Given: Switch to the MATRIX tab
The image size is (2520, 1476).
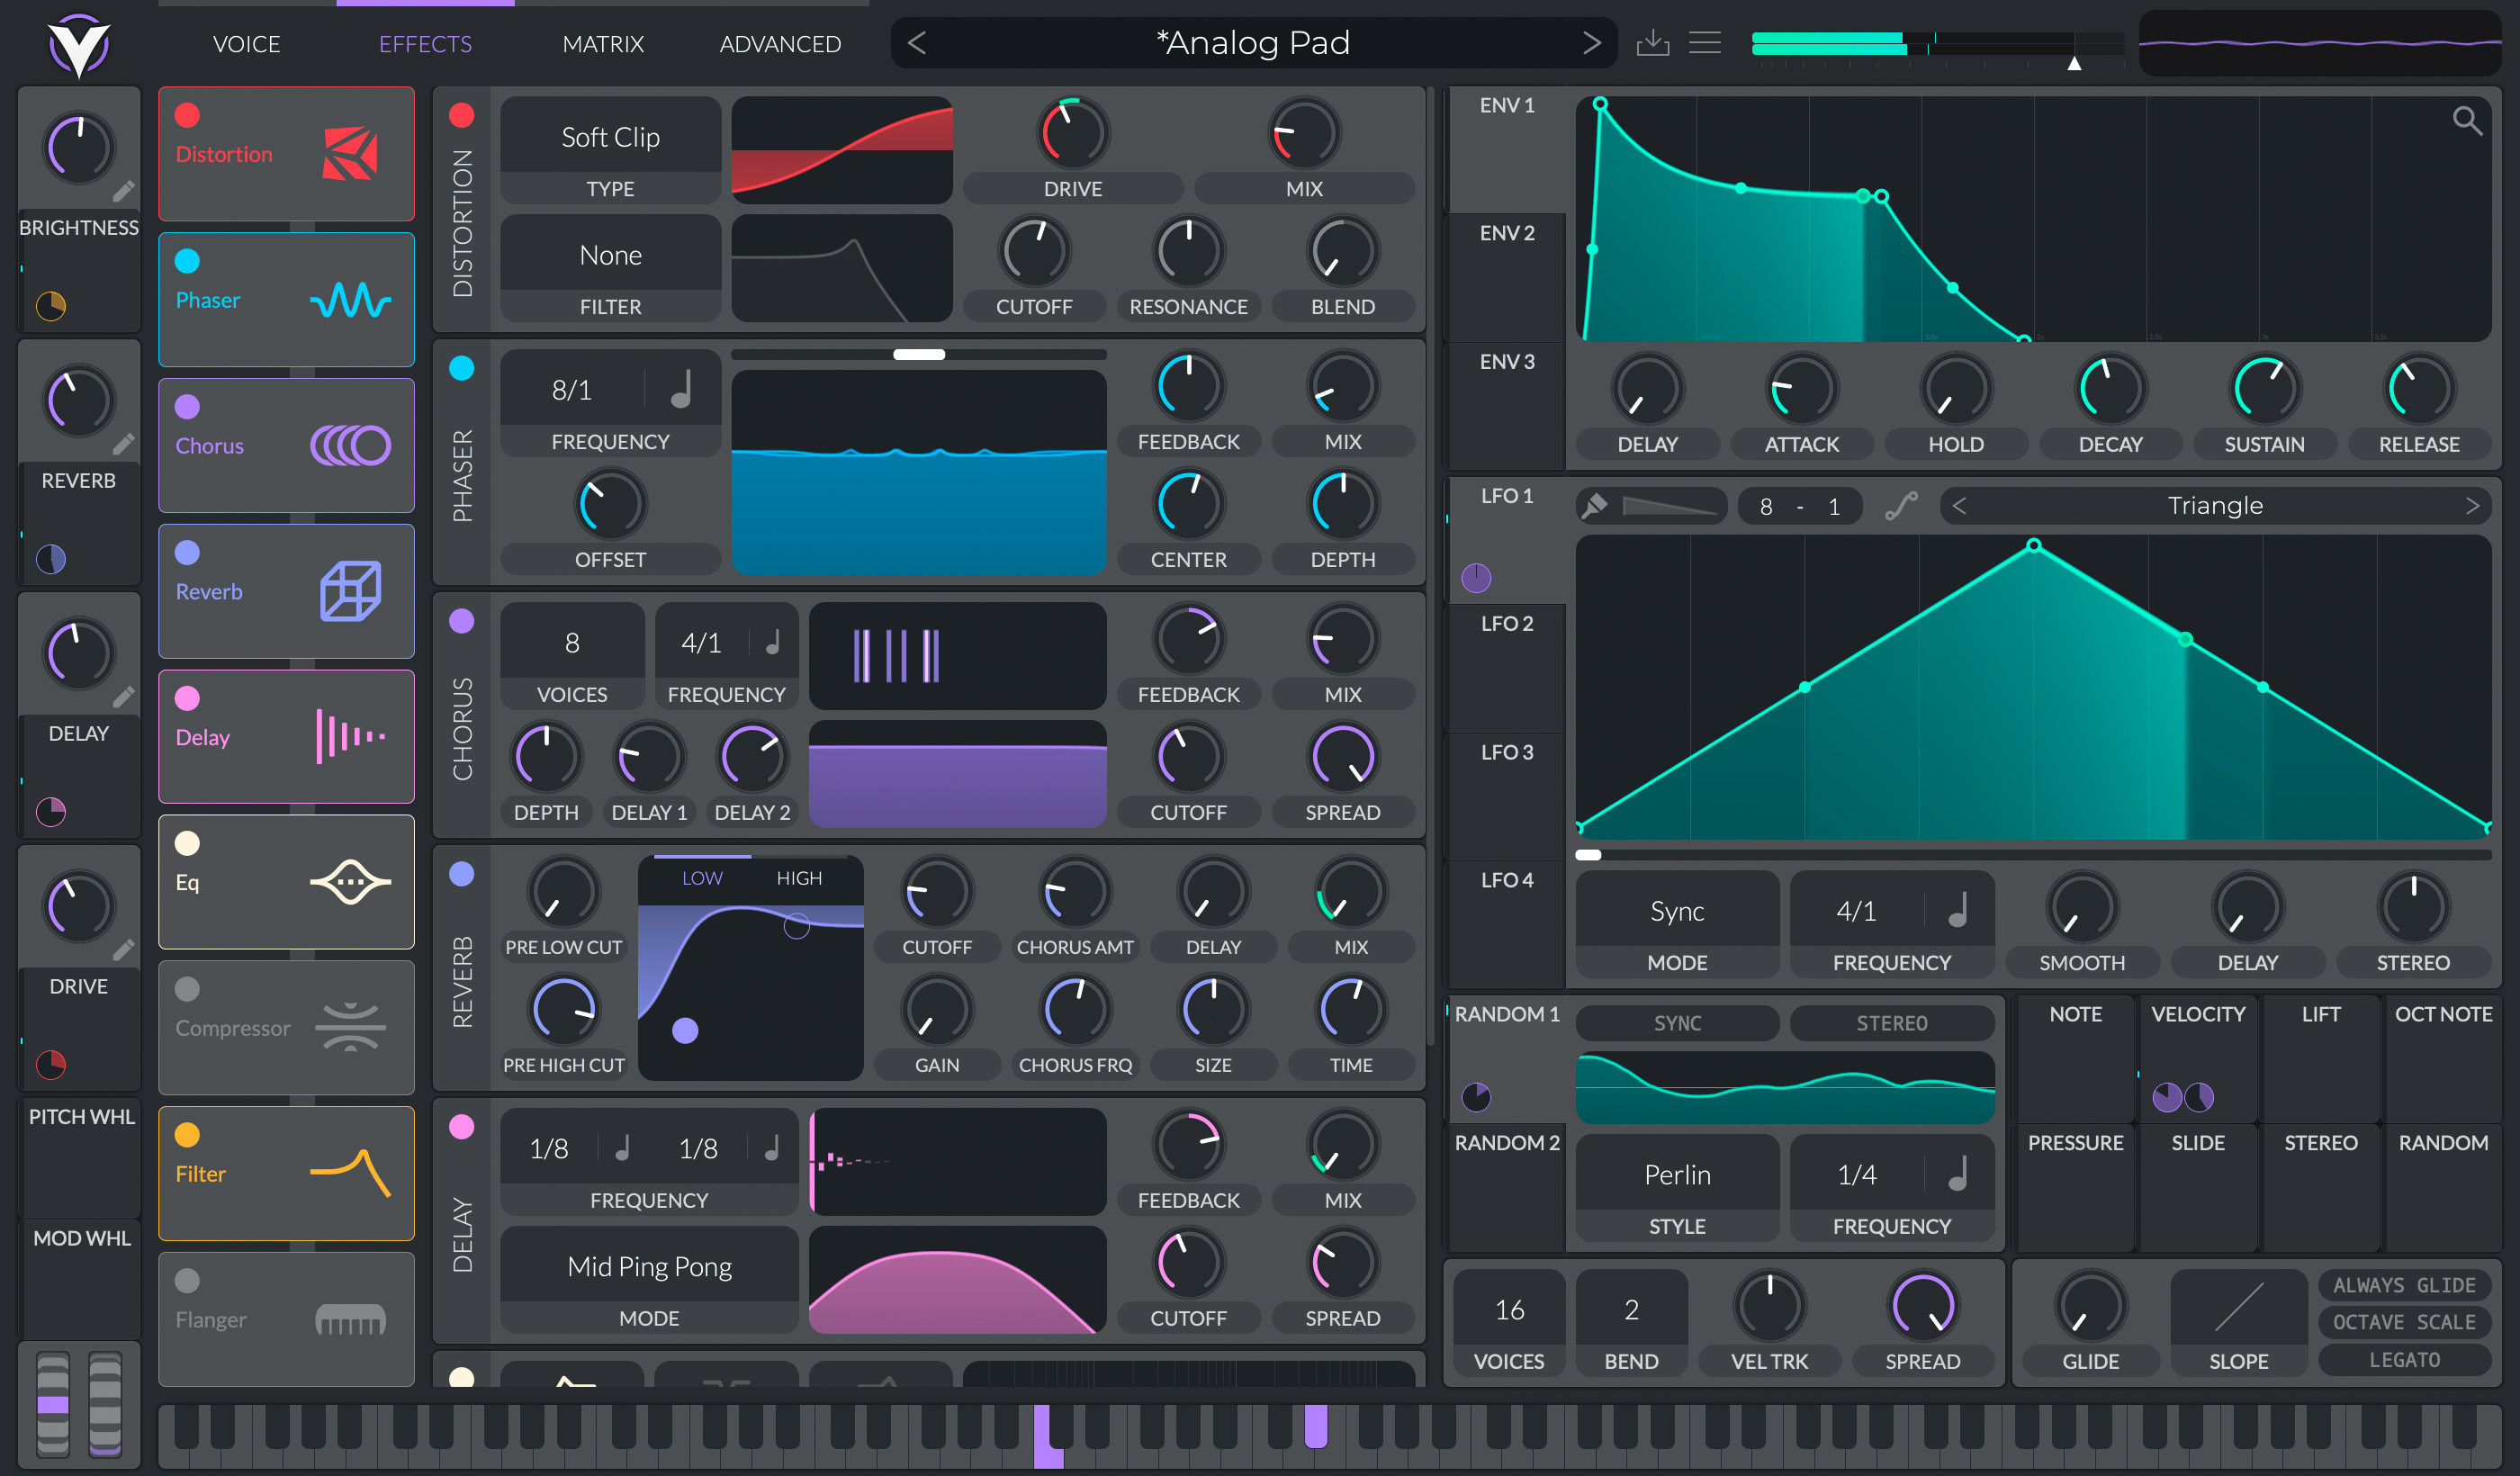Looking at the screenshot, I should 603,44.
